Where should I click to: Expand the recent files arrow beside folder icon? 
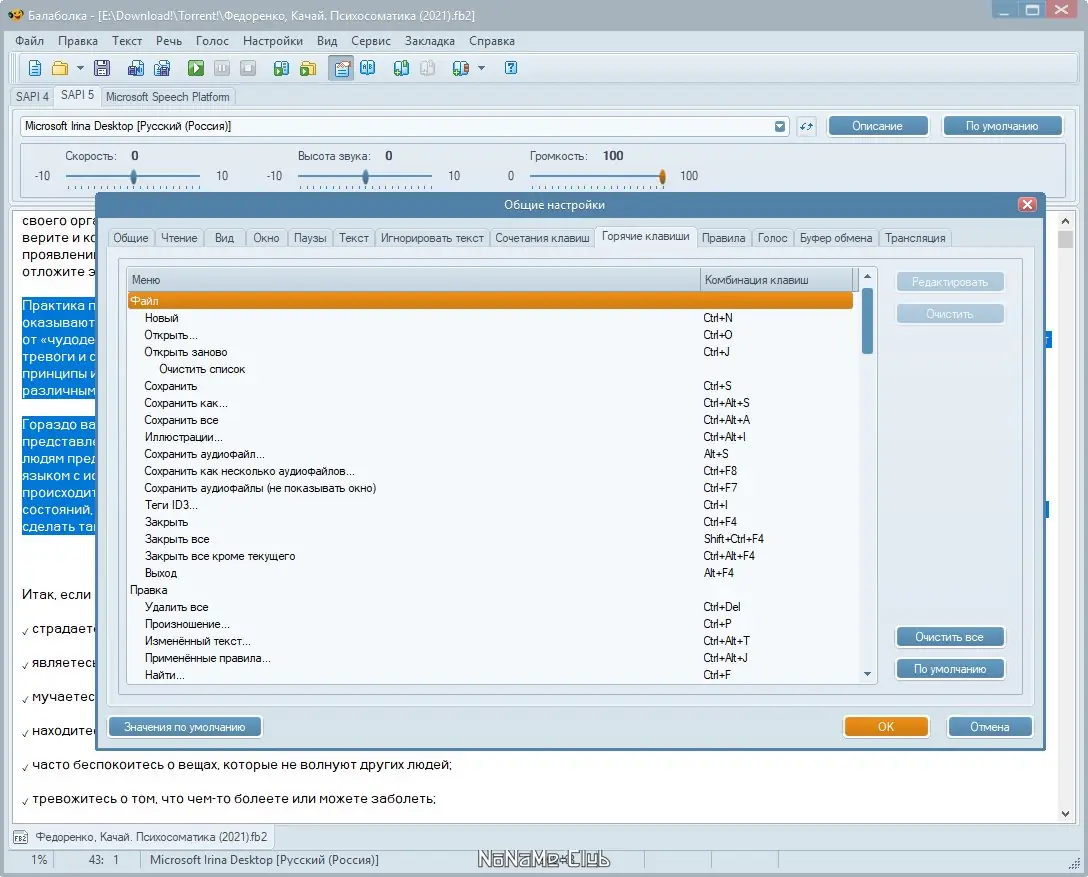80,68
